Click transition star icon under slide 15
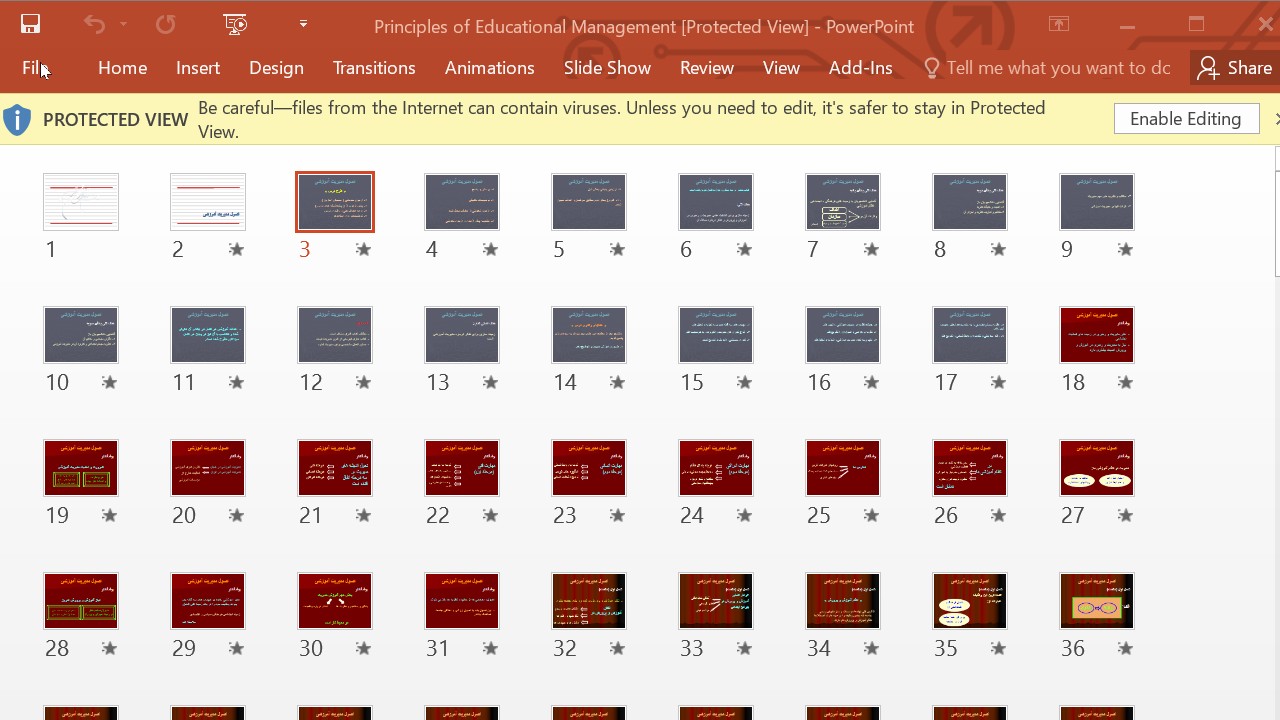The height and width of the screenshot is (720, 1280). click(744, 382)
